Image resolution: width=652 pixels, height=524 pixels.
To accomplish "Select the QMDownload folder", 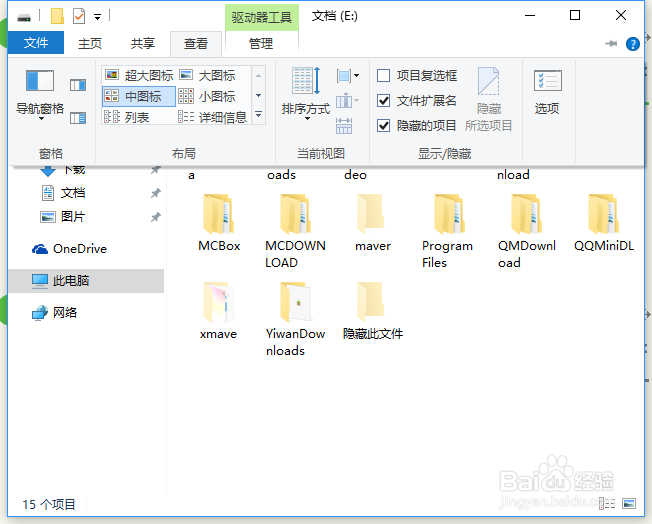I will pos(526,231).
